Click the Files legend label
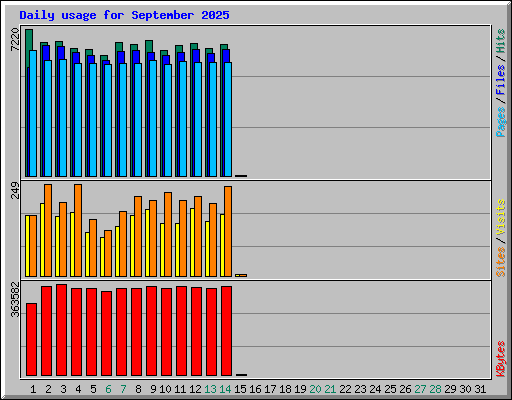This screenshot has height=400, width=512. (x=500, y=79)
